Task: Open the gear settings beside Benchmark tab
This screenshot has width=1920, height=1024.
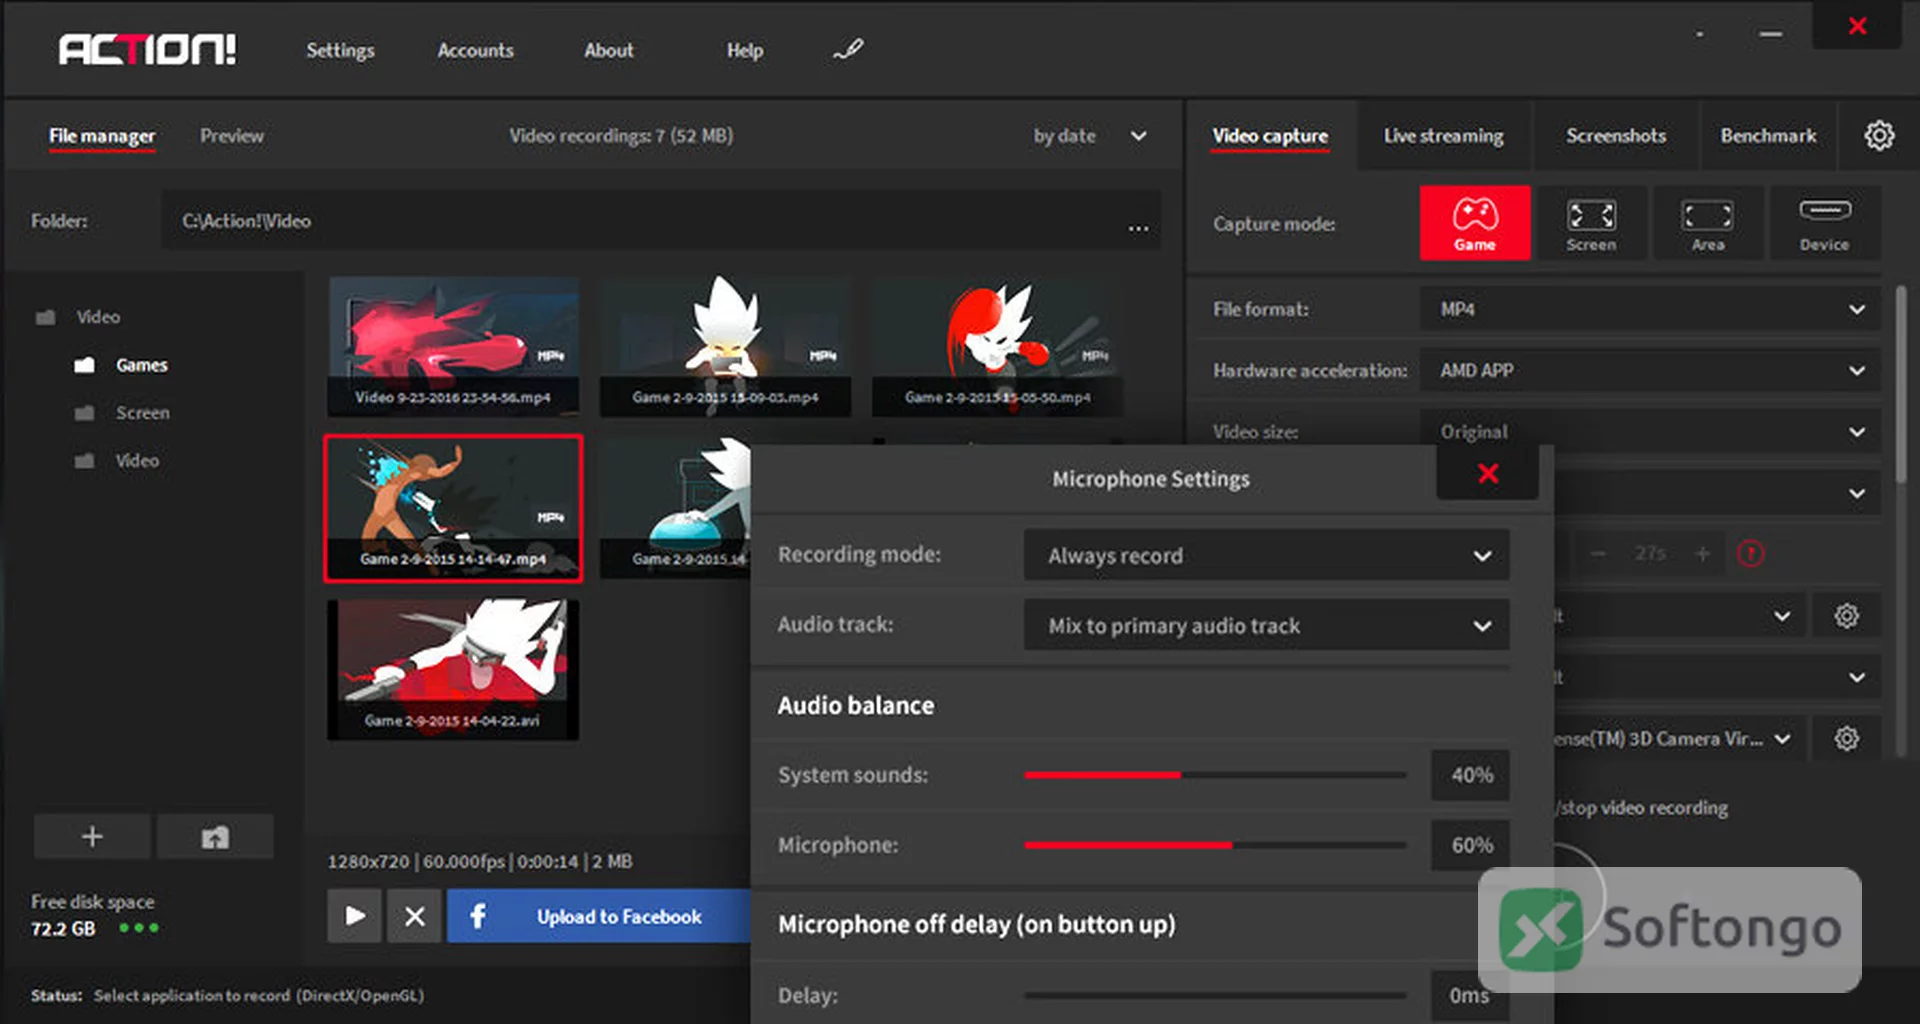Action: click(1879, 135)
